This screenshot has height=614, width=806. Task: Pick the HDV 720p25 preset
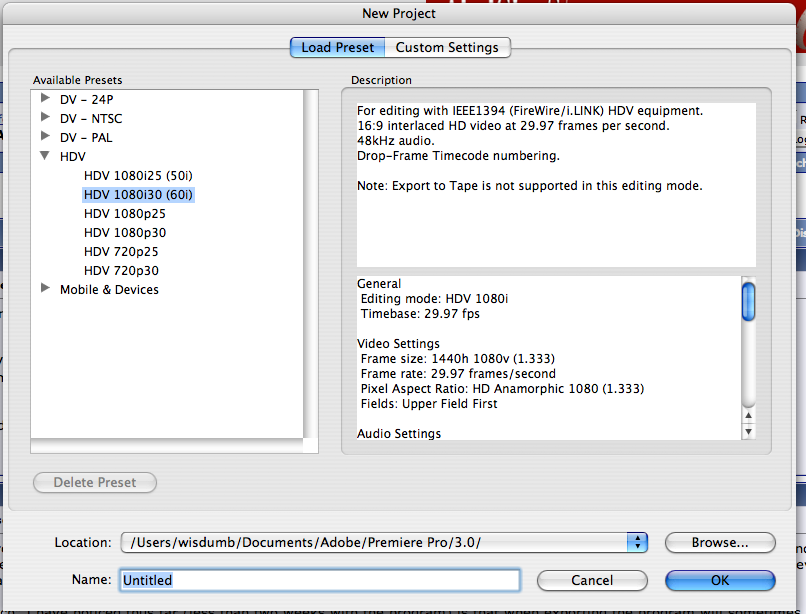[x=121, y=252]
